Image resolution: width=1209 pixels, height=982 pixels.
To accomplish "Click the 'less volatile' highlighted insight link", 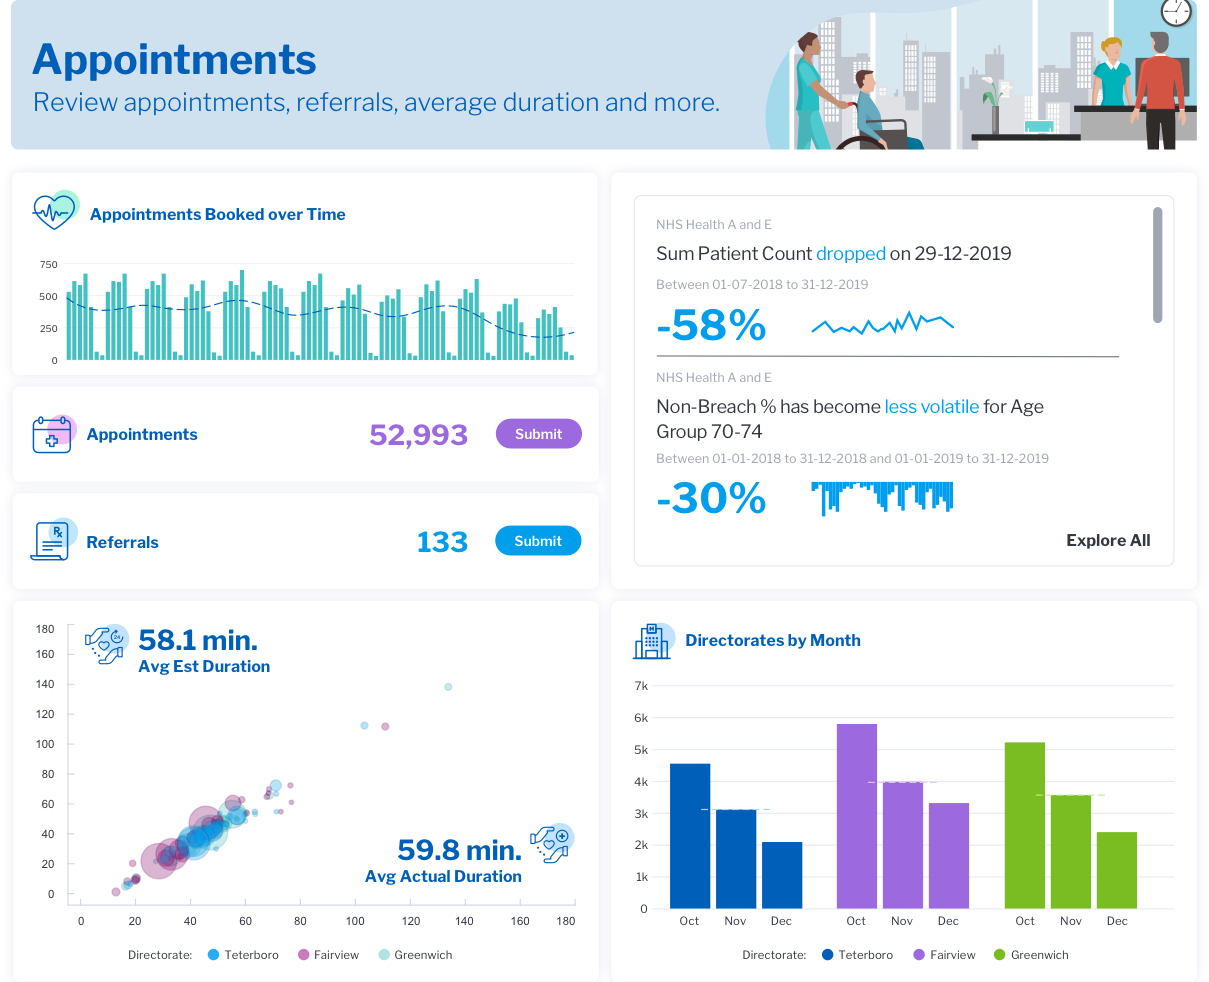I will click(931, 407).
